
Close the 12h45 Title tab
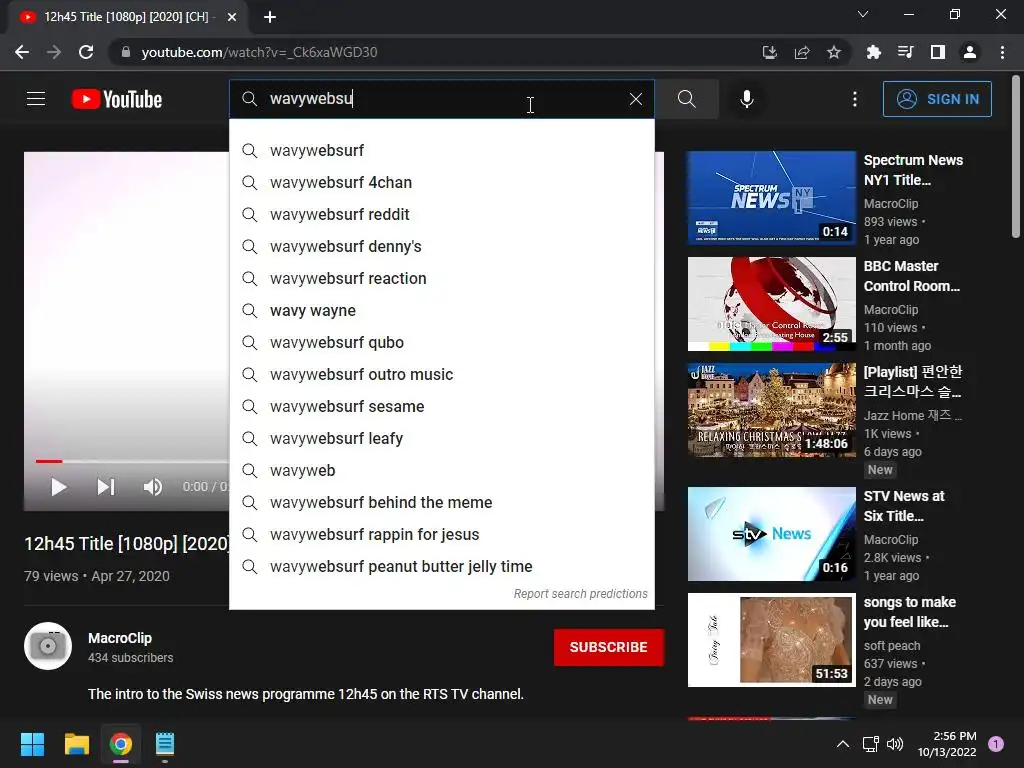[x=232, y=18]
